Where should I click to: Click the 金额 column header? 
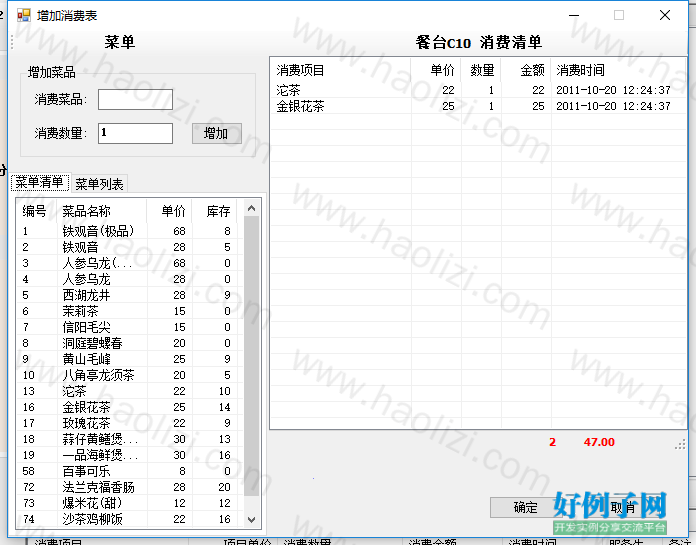pos(526,70)
